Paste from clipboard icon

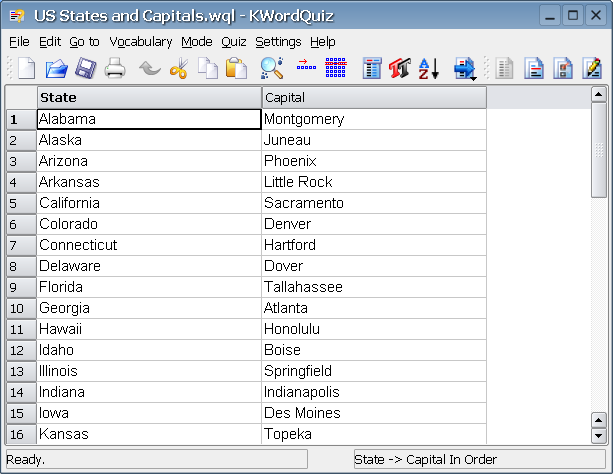[x=236, y=68]
